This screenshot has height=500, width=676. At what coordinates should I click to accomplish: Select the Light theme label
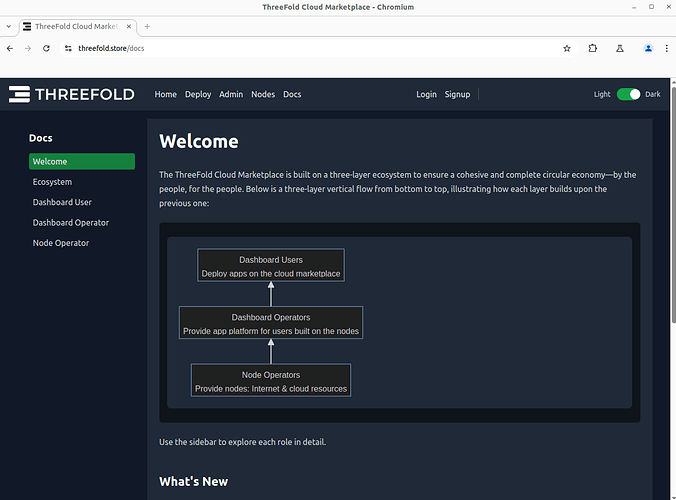(x=602, y=94)
